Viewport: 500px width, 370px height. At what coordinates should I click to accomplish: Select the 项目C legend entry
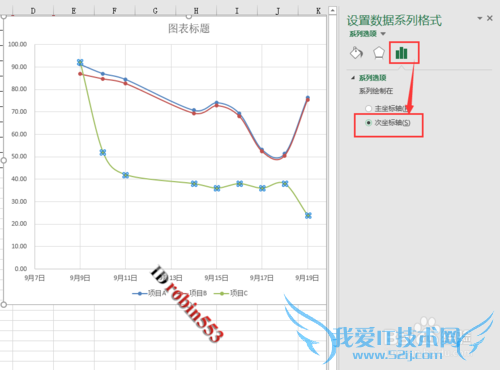[231, 293]
